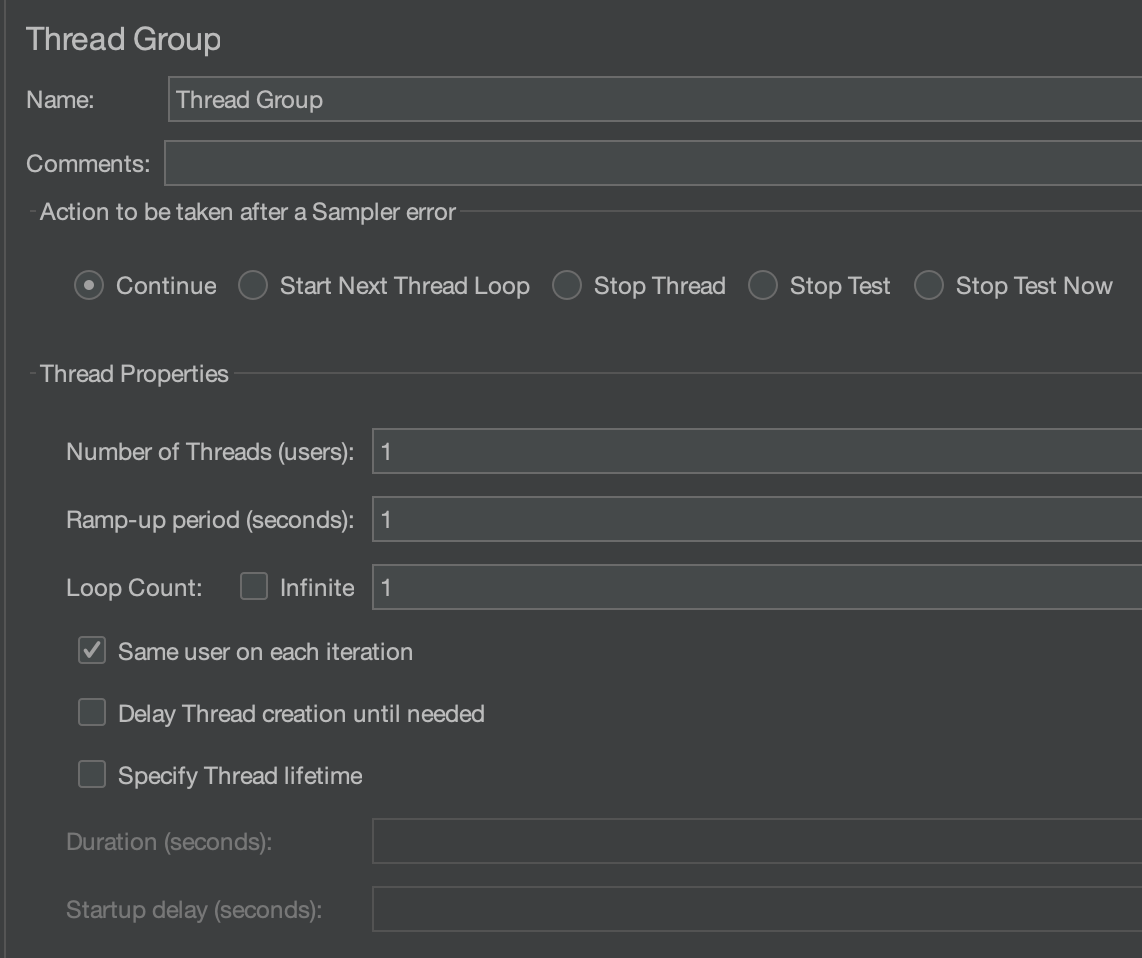Click the Duration (seconds) field

click(757, 841)
